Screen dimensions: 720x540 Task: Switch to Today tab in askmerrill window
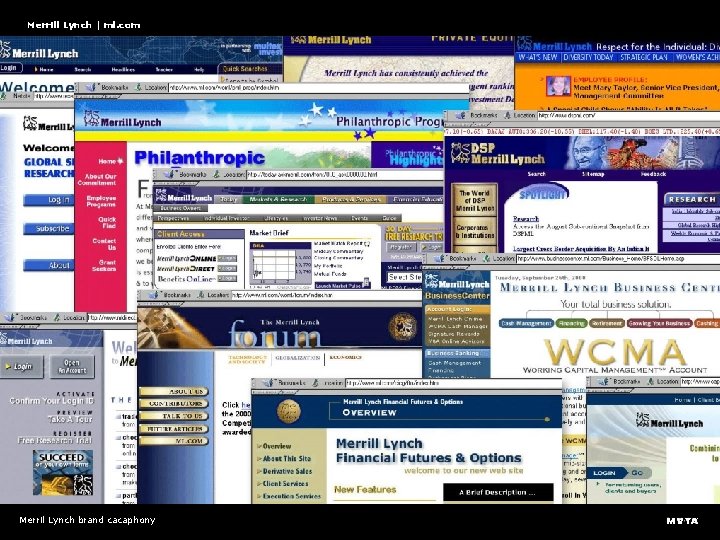pyautogui.click(x=228, y=199)
